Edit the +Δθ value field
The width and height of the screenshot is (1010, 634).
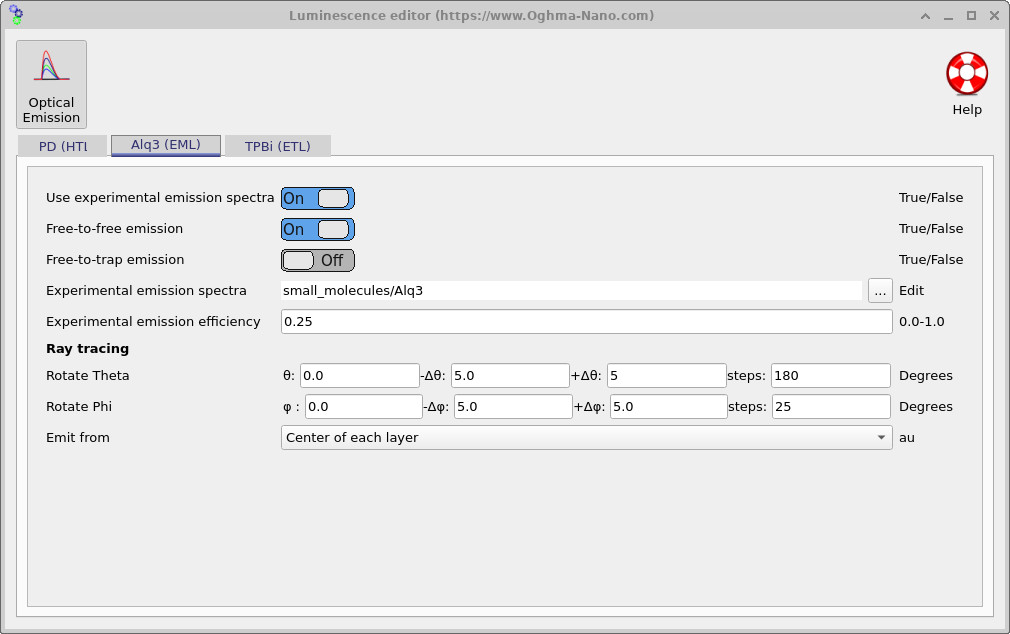[x=664, y=375]
